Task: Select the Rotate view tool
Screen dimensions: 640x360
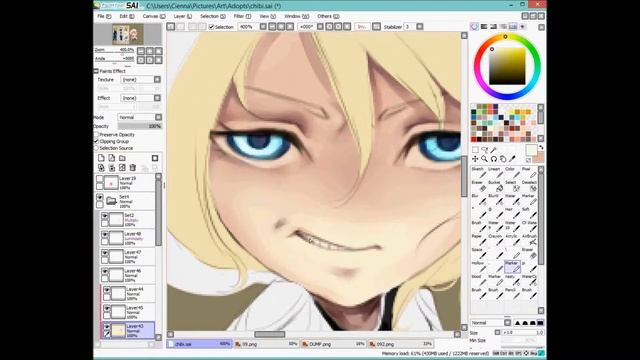Action: pyautogui.click(x=494, y=159)
